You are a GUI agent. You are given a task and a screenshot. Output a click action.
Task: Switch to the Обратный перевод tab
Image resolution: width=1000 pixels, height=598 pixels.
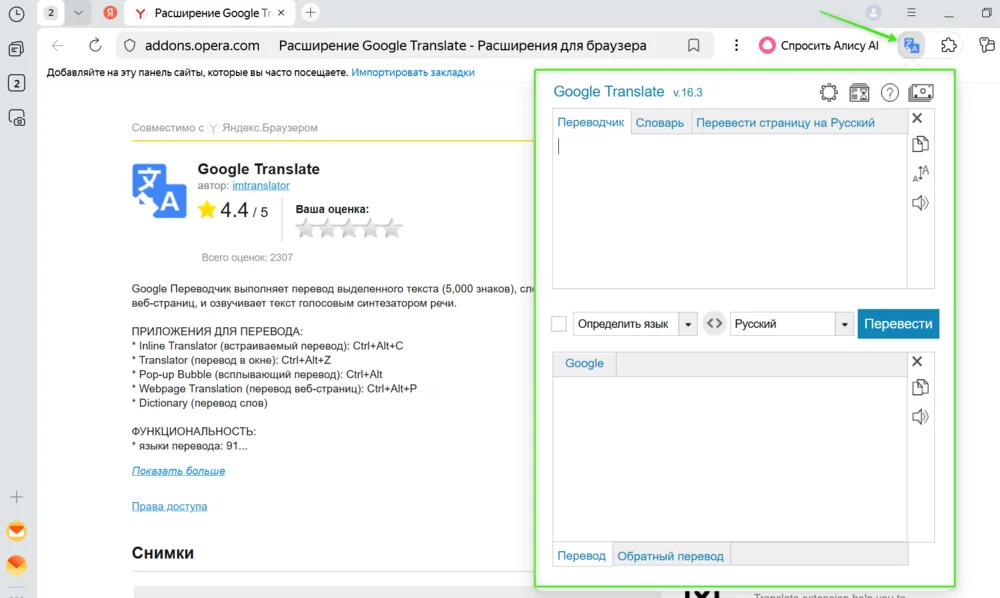[671, 556]
